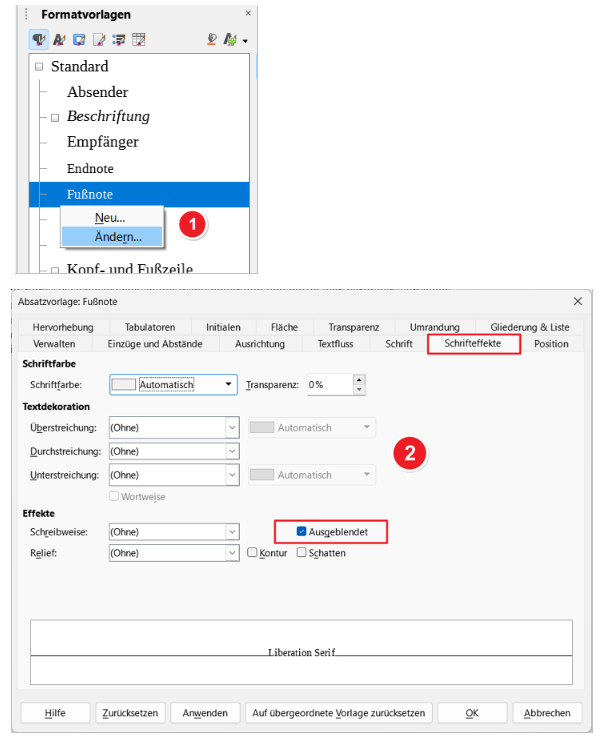Increase the Transparenz value with up arrow
The width and height of the screenshot is (600, 748).
tap(360, 379)
